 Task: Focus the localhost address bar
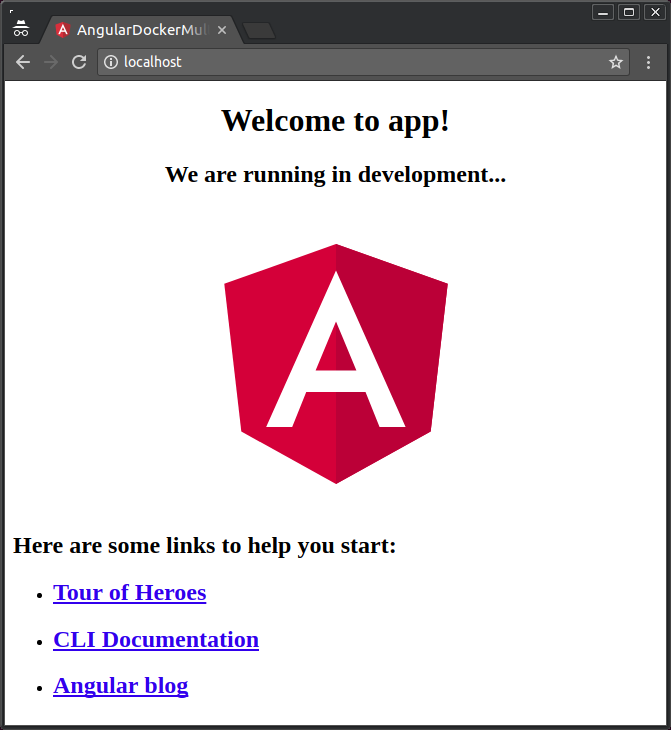tap(363, 62)
